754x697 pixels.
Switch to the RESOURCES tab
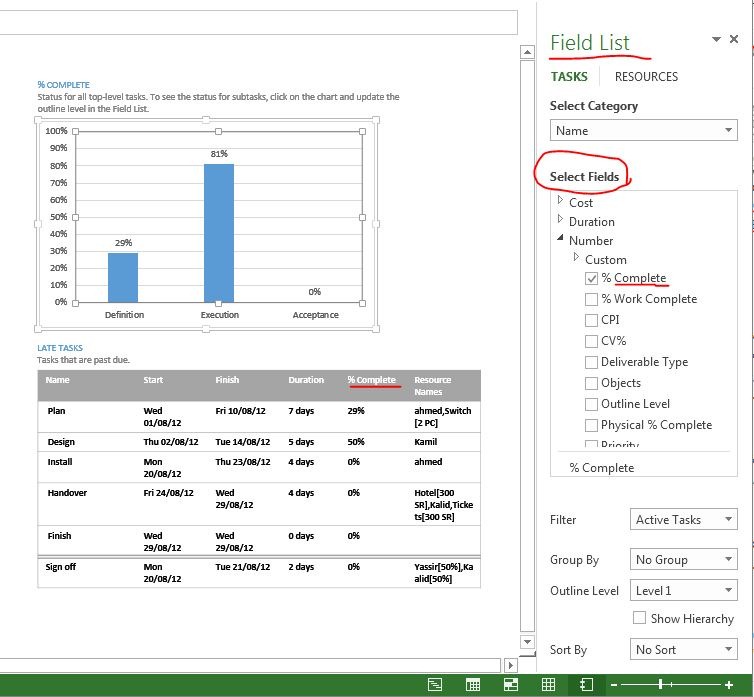tap(646, 76)
